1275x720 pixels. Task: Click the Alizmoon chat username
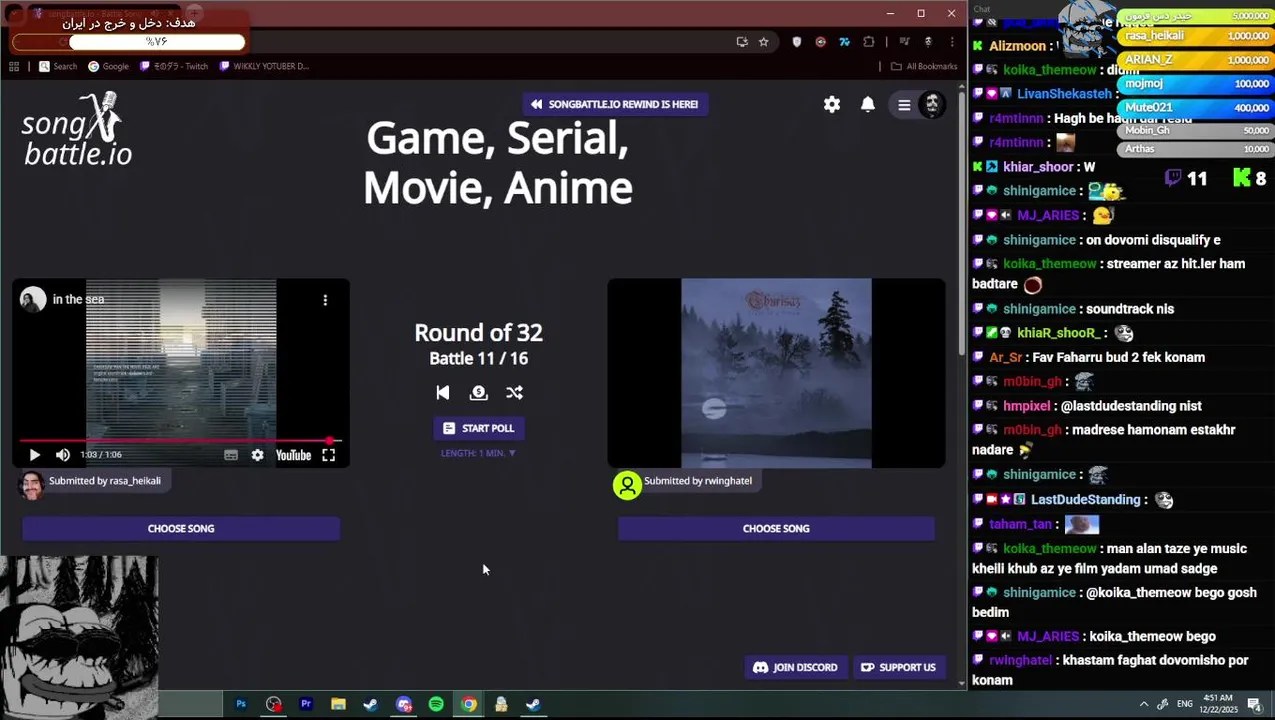(1017, 46)
